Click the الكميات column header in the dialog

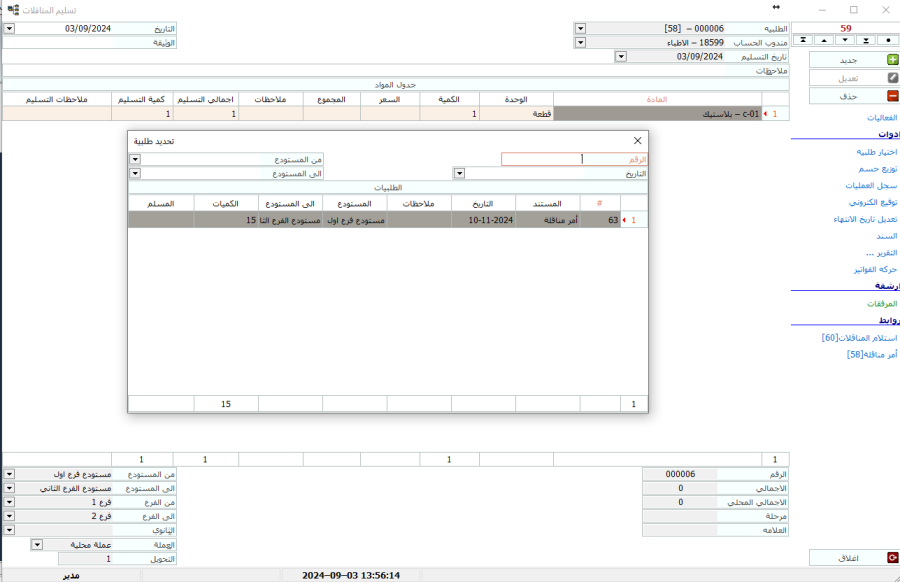pos(226,204)
